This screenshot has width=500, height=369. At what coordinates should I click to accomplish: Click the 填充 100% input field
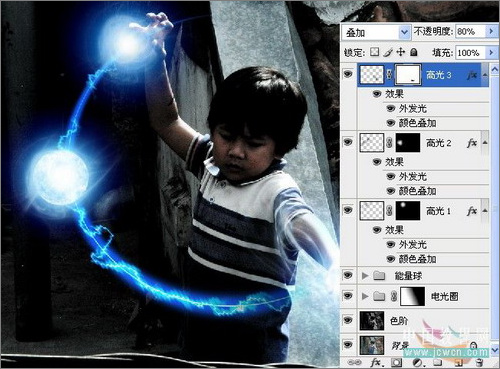click(x=470, y=53)
